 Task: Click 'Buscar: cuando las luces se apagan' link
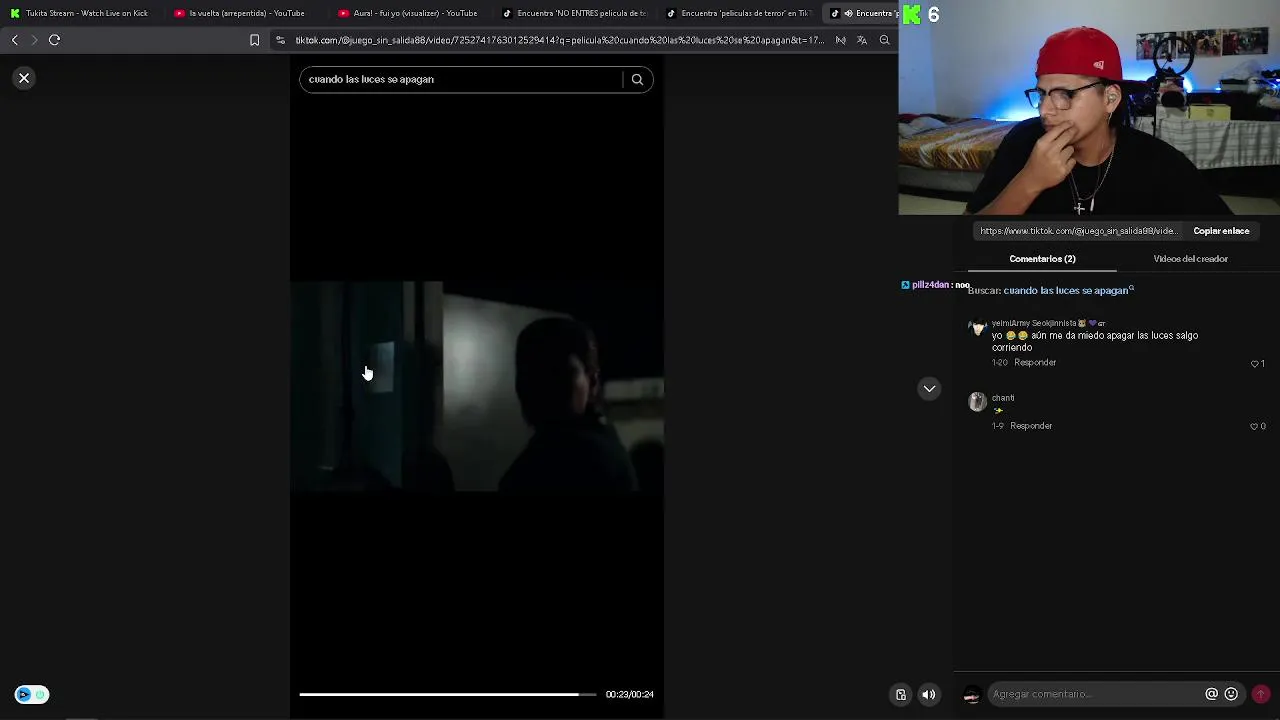(1051, 290)
